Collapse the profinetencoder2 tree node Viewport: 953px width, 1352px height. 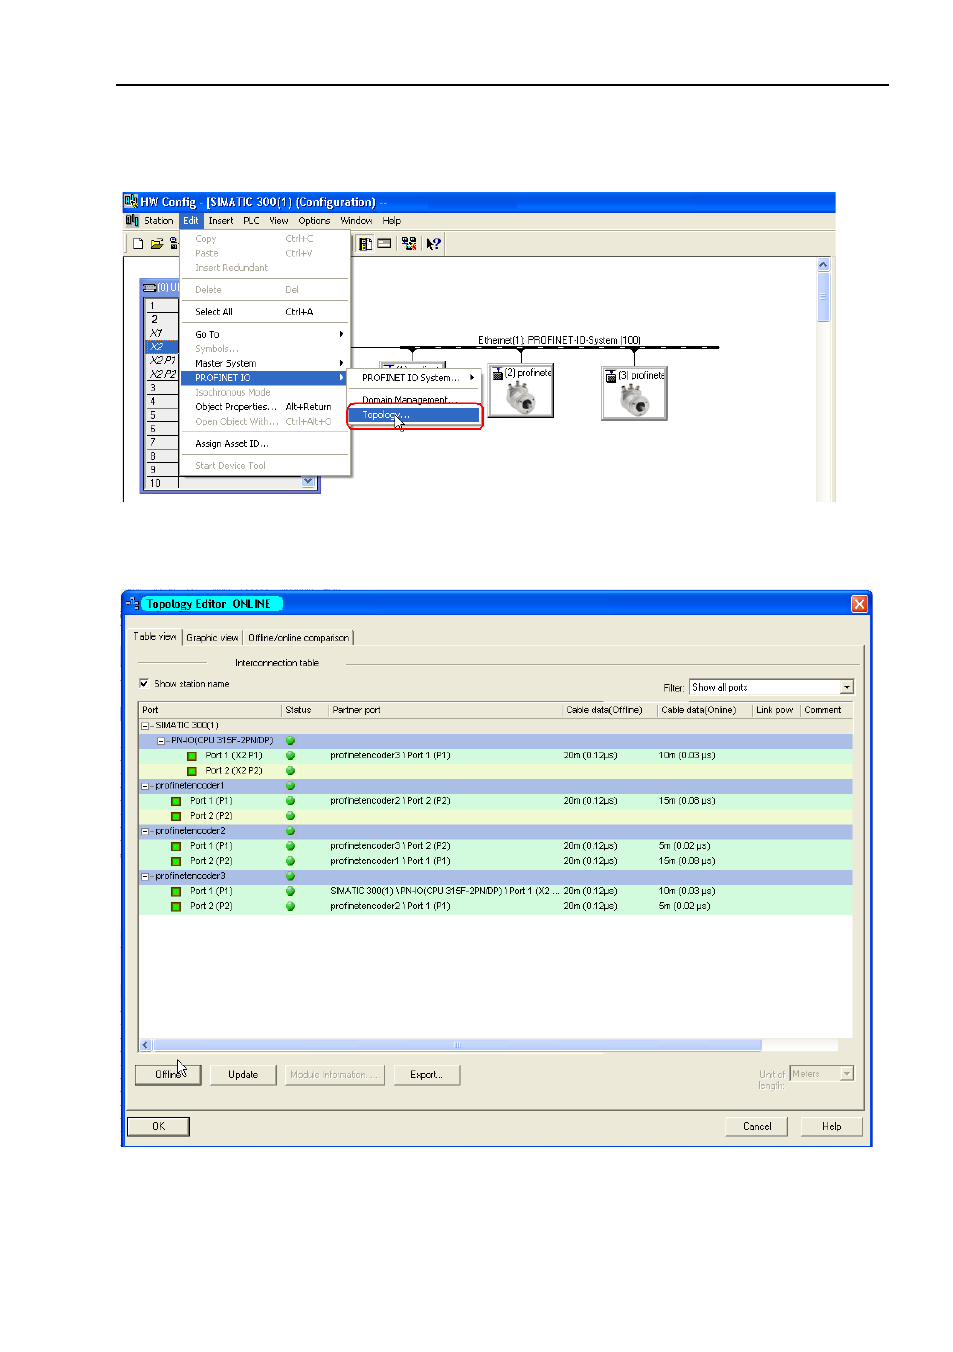pos(145,831)
